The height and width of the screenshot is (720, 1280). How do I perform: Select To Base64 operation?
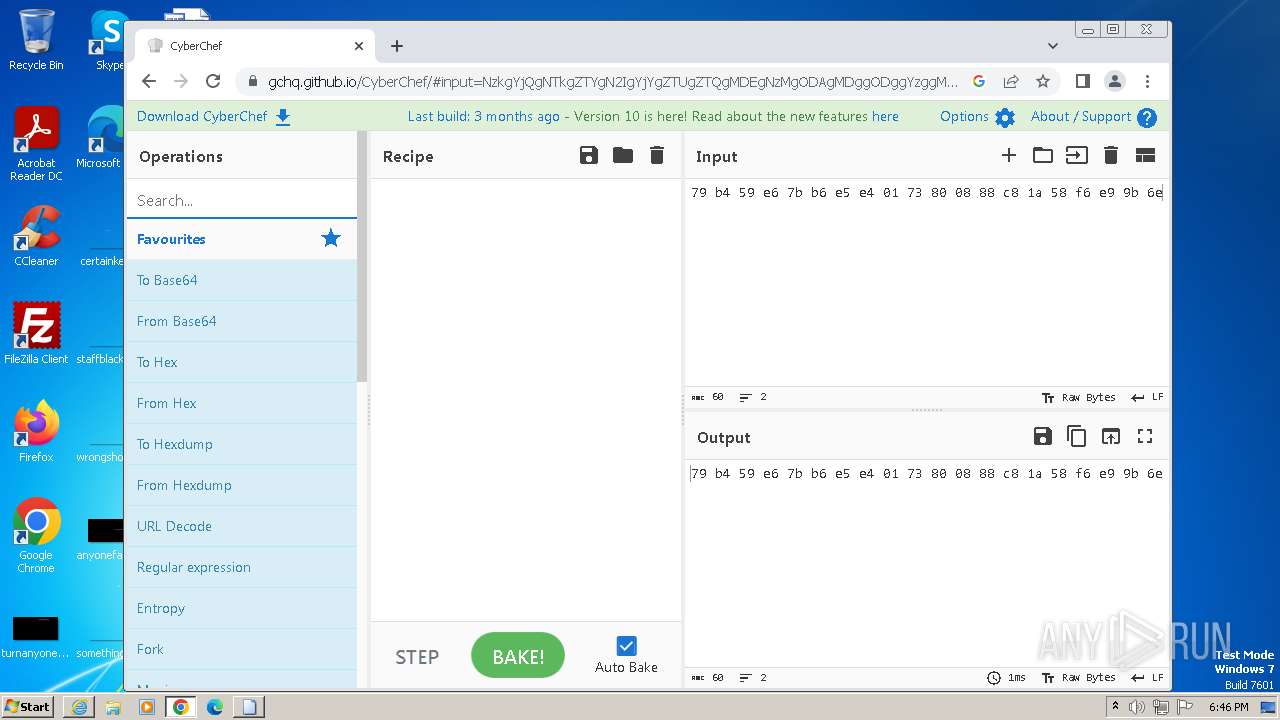(x=241, y=280)
